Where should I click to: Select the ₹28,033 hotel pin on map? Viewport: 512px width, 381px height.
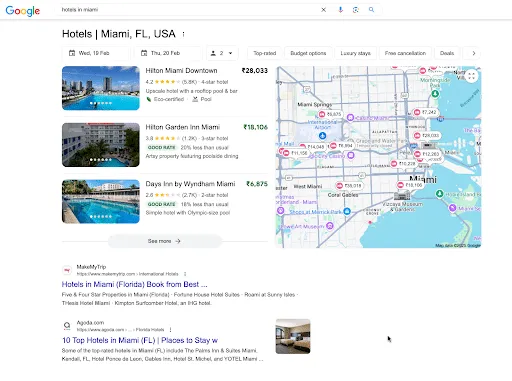(x=427, y=135)
